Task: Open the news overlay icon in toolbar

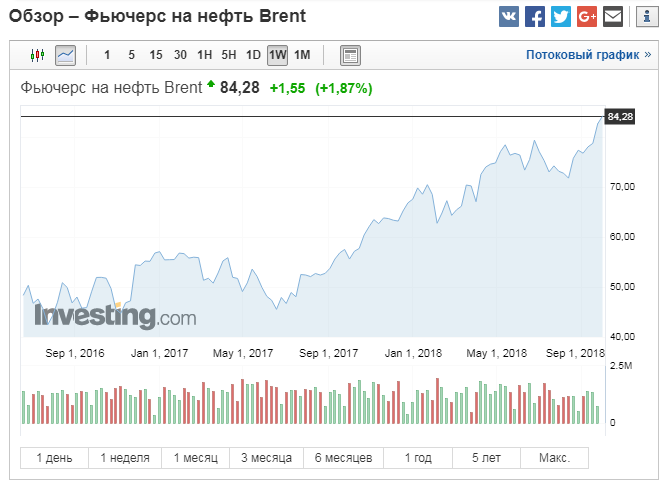Action: pos(350,55)
